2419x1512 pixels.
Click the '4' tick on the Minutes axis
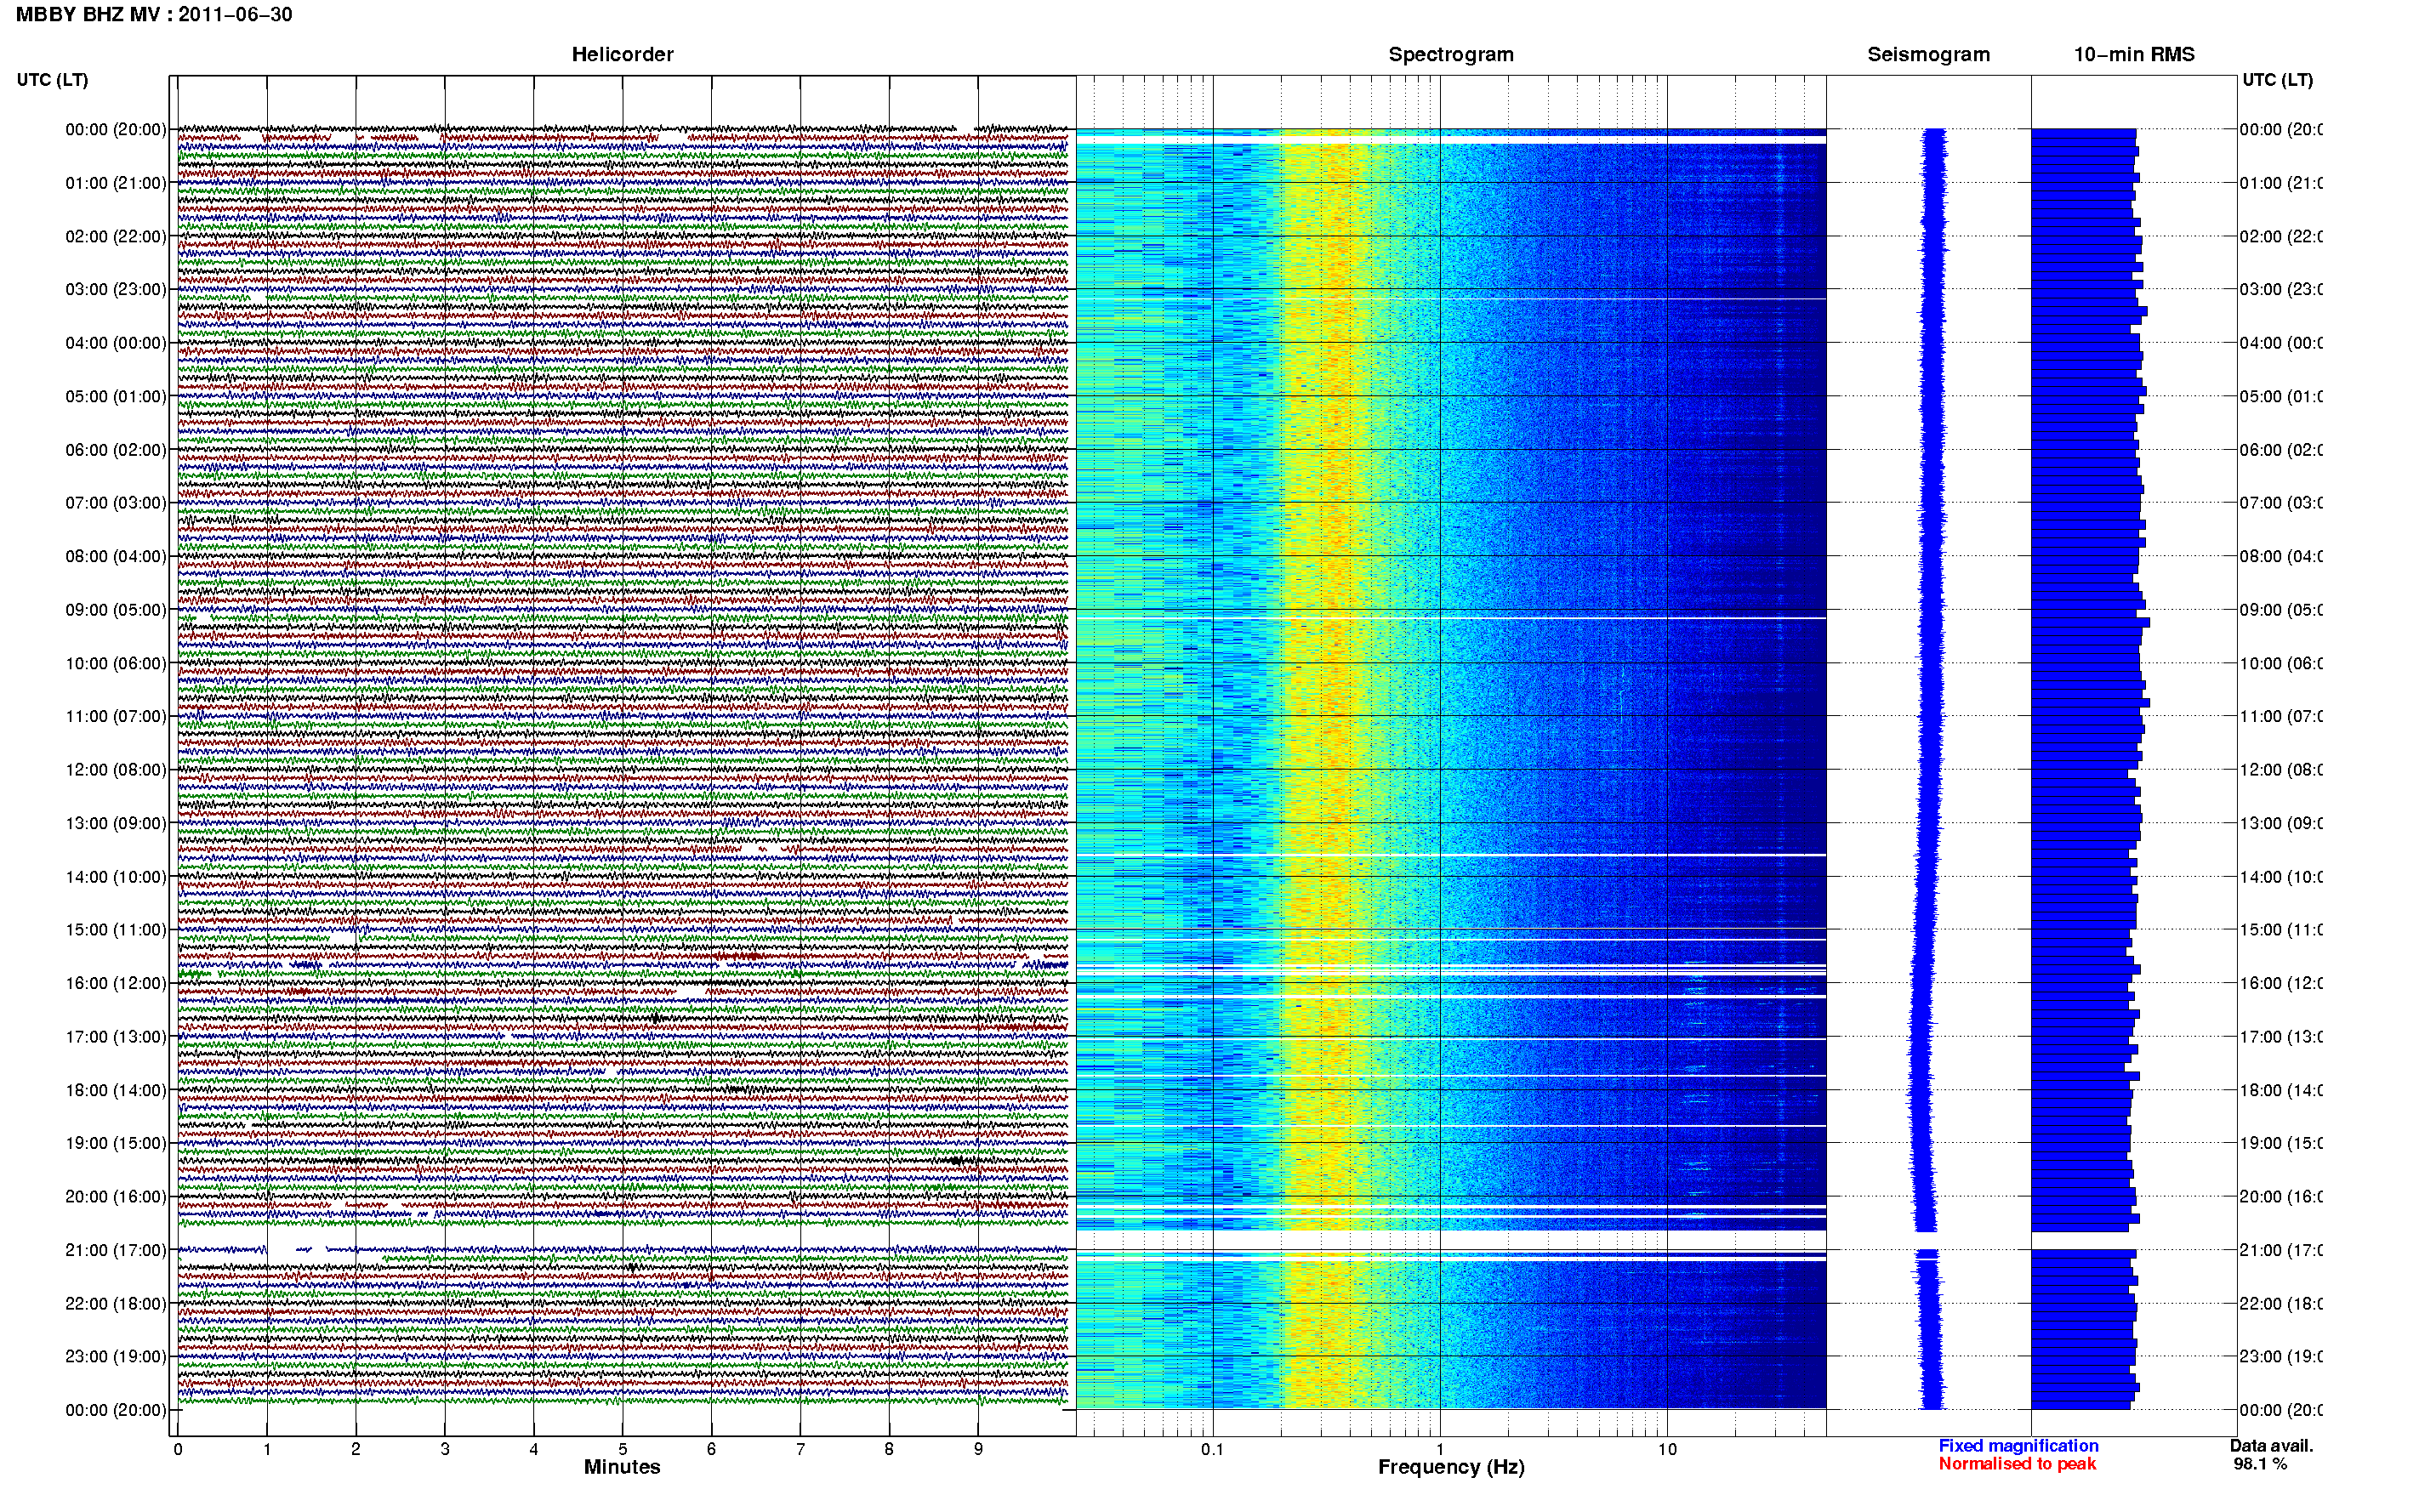(534, 1449)
